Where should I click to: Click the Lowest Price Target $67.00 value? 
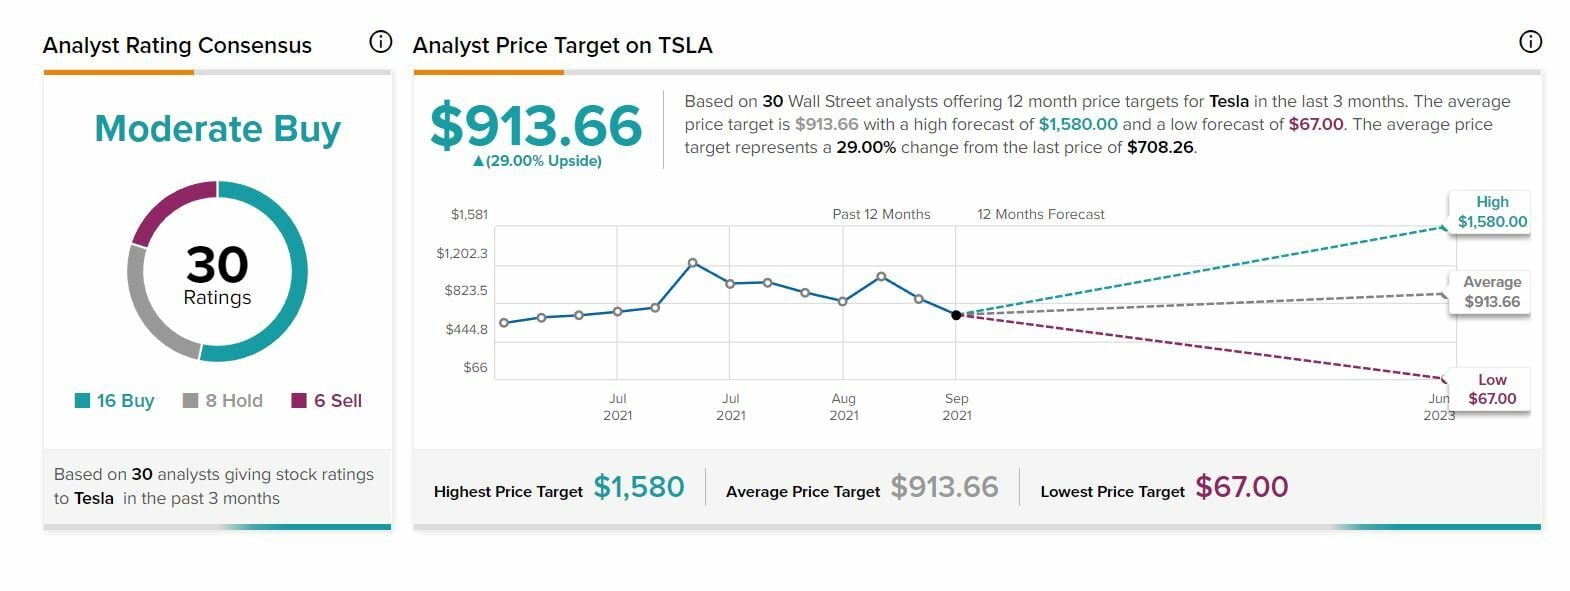[x=1242, y=487]
